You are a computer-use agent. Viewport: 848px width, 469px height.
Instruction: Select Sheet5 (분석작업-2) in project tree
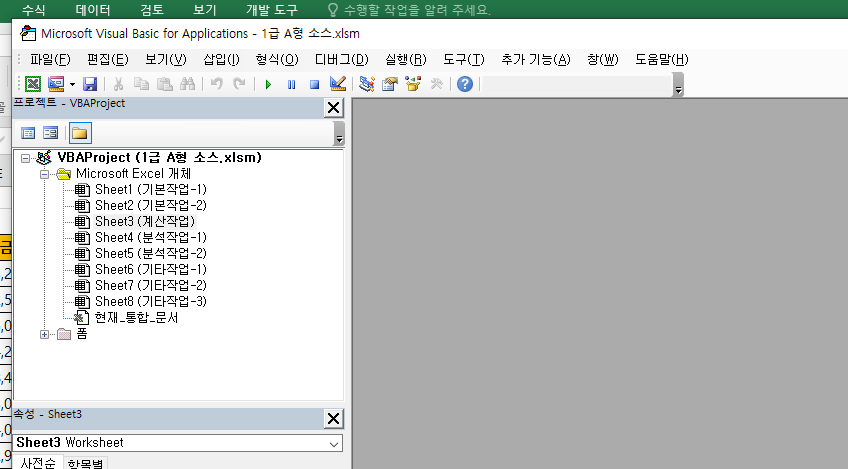tap(151, 253)
